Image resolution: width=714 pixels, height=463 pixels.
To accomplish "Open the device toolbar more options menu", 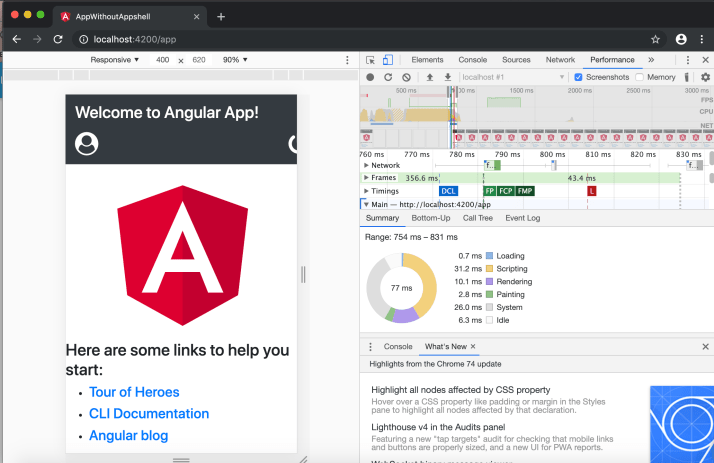I will (x=347, y=60).
